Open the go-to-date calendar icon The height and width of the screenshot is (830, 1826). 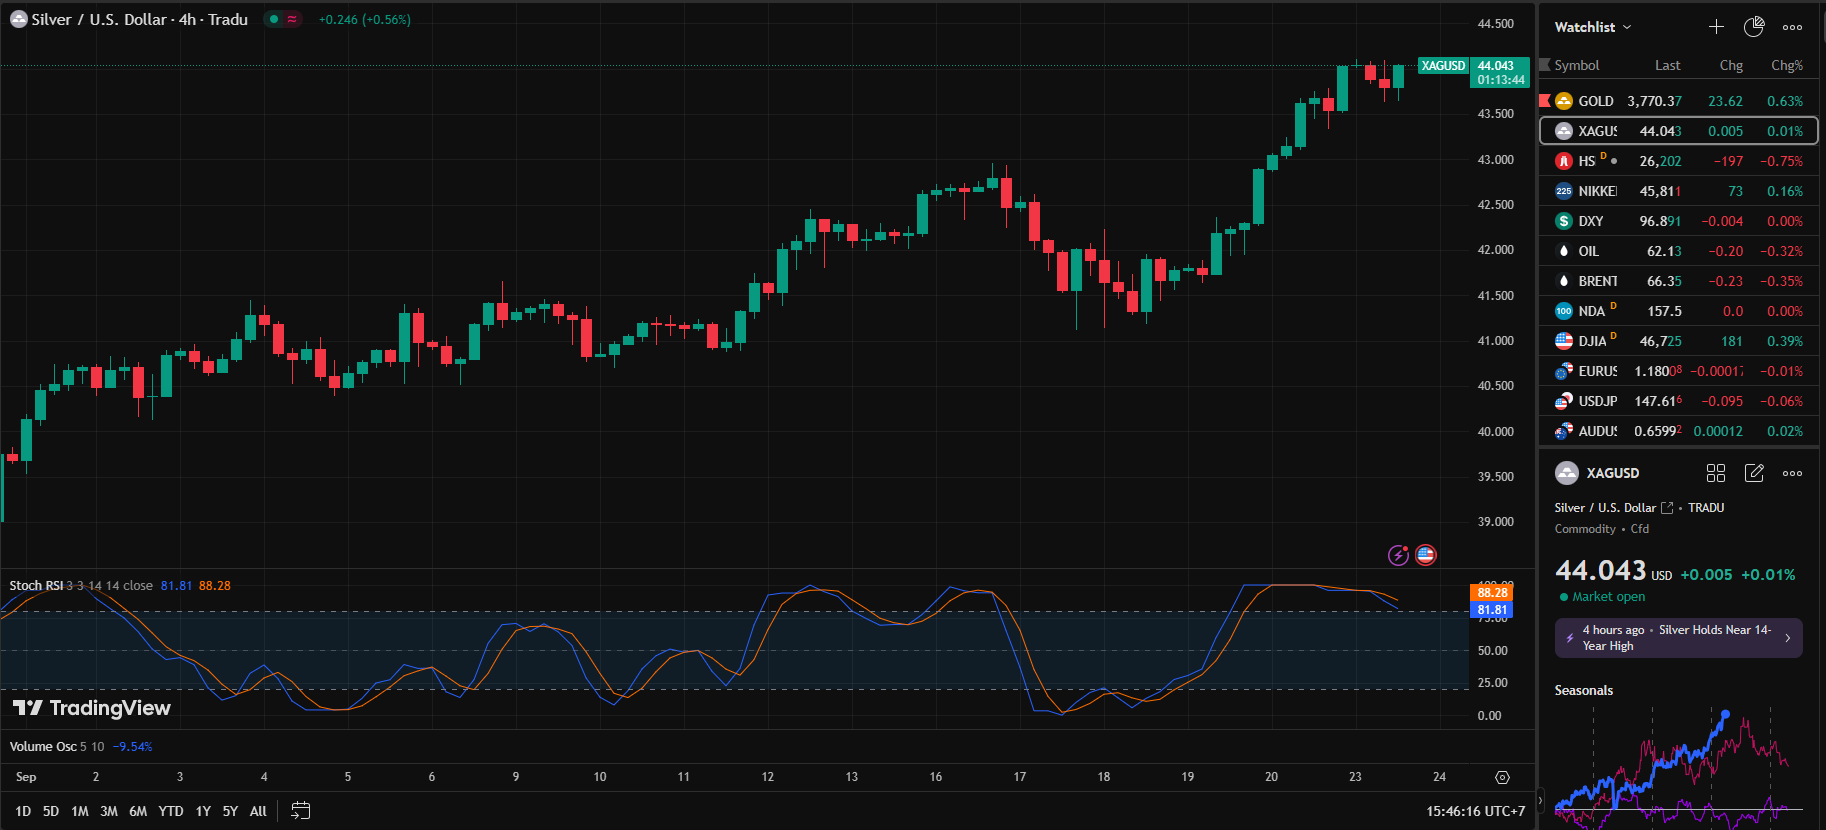click(x=300, y=811)
